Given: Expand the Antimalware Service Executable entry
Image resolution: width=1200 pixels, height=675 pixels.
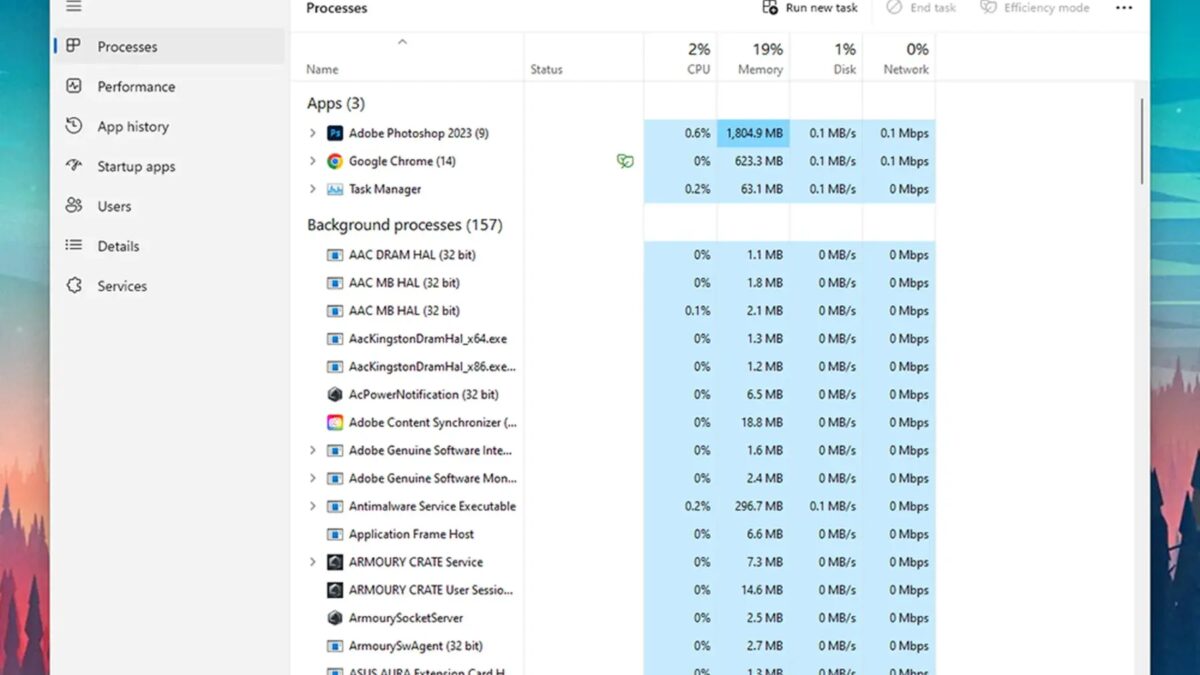Looking at the screenshot, I should tap(312, 506).
